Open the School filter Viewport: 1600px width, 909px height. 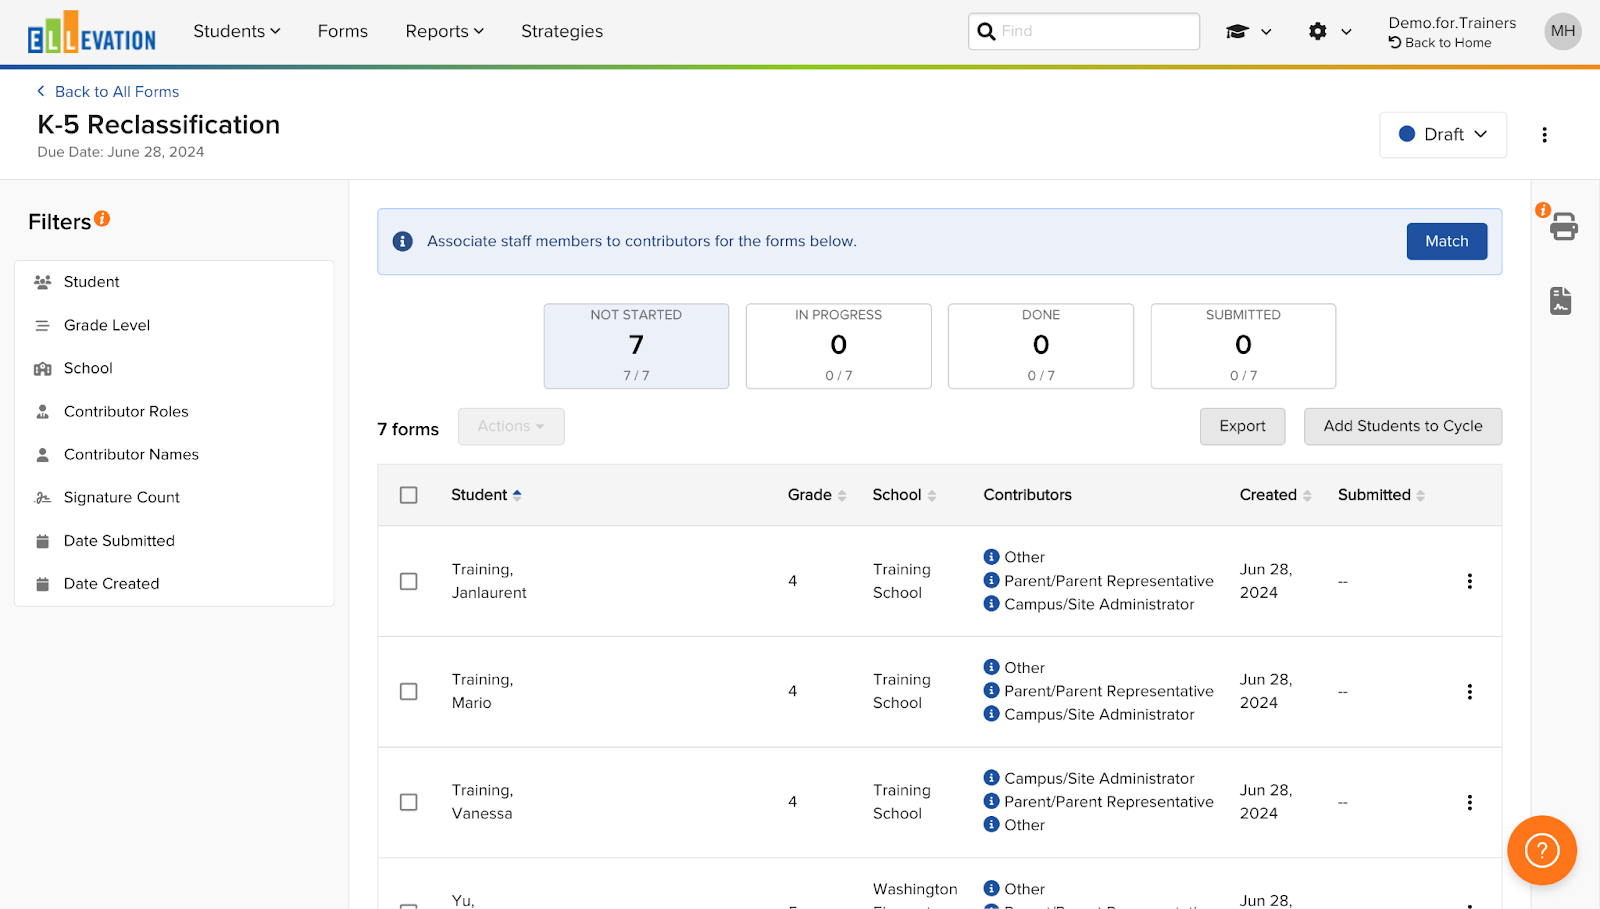click(174, 368)
